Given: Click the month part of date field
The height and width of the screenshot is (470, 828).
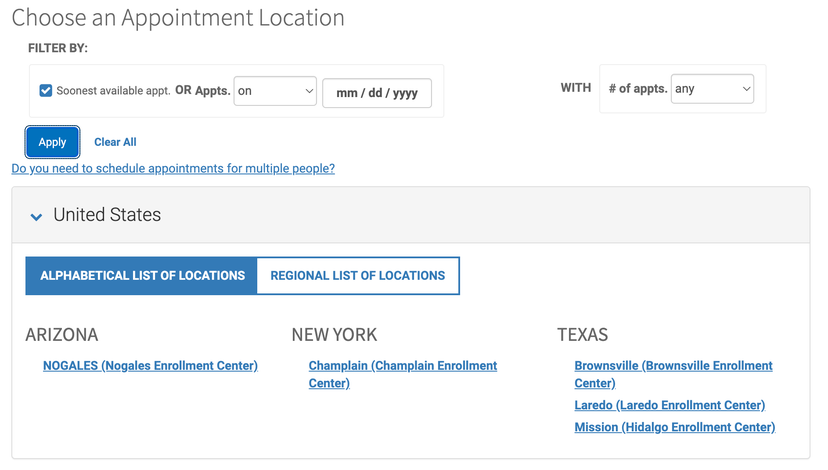Looking at the screenshot, I should (347, 93).
